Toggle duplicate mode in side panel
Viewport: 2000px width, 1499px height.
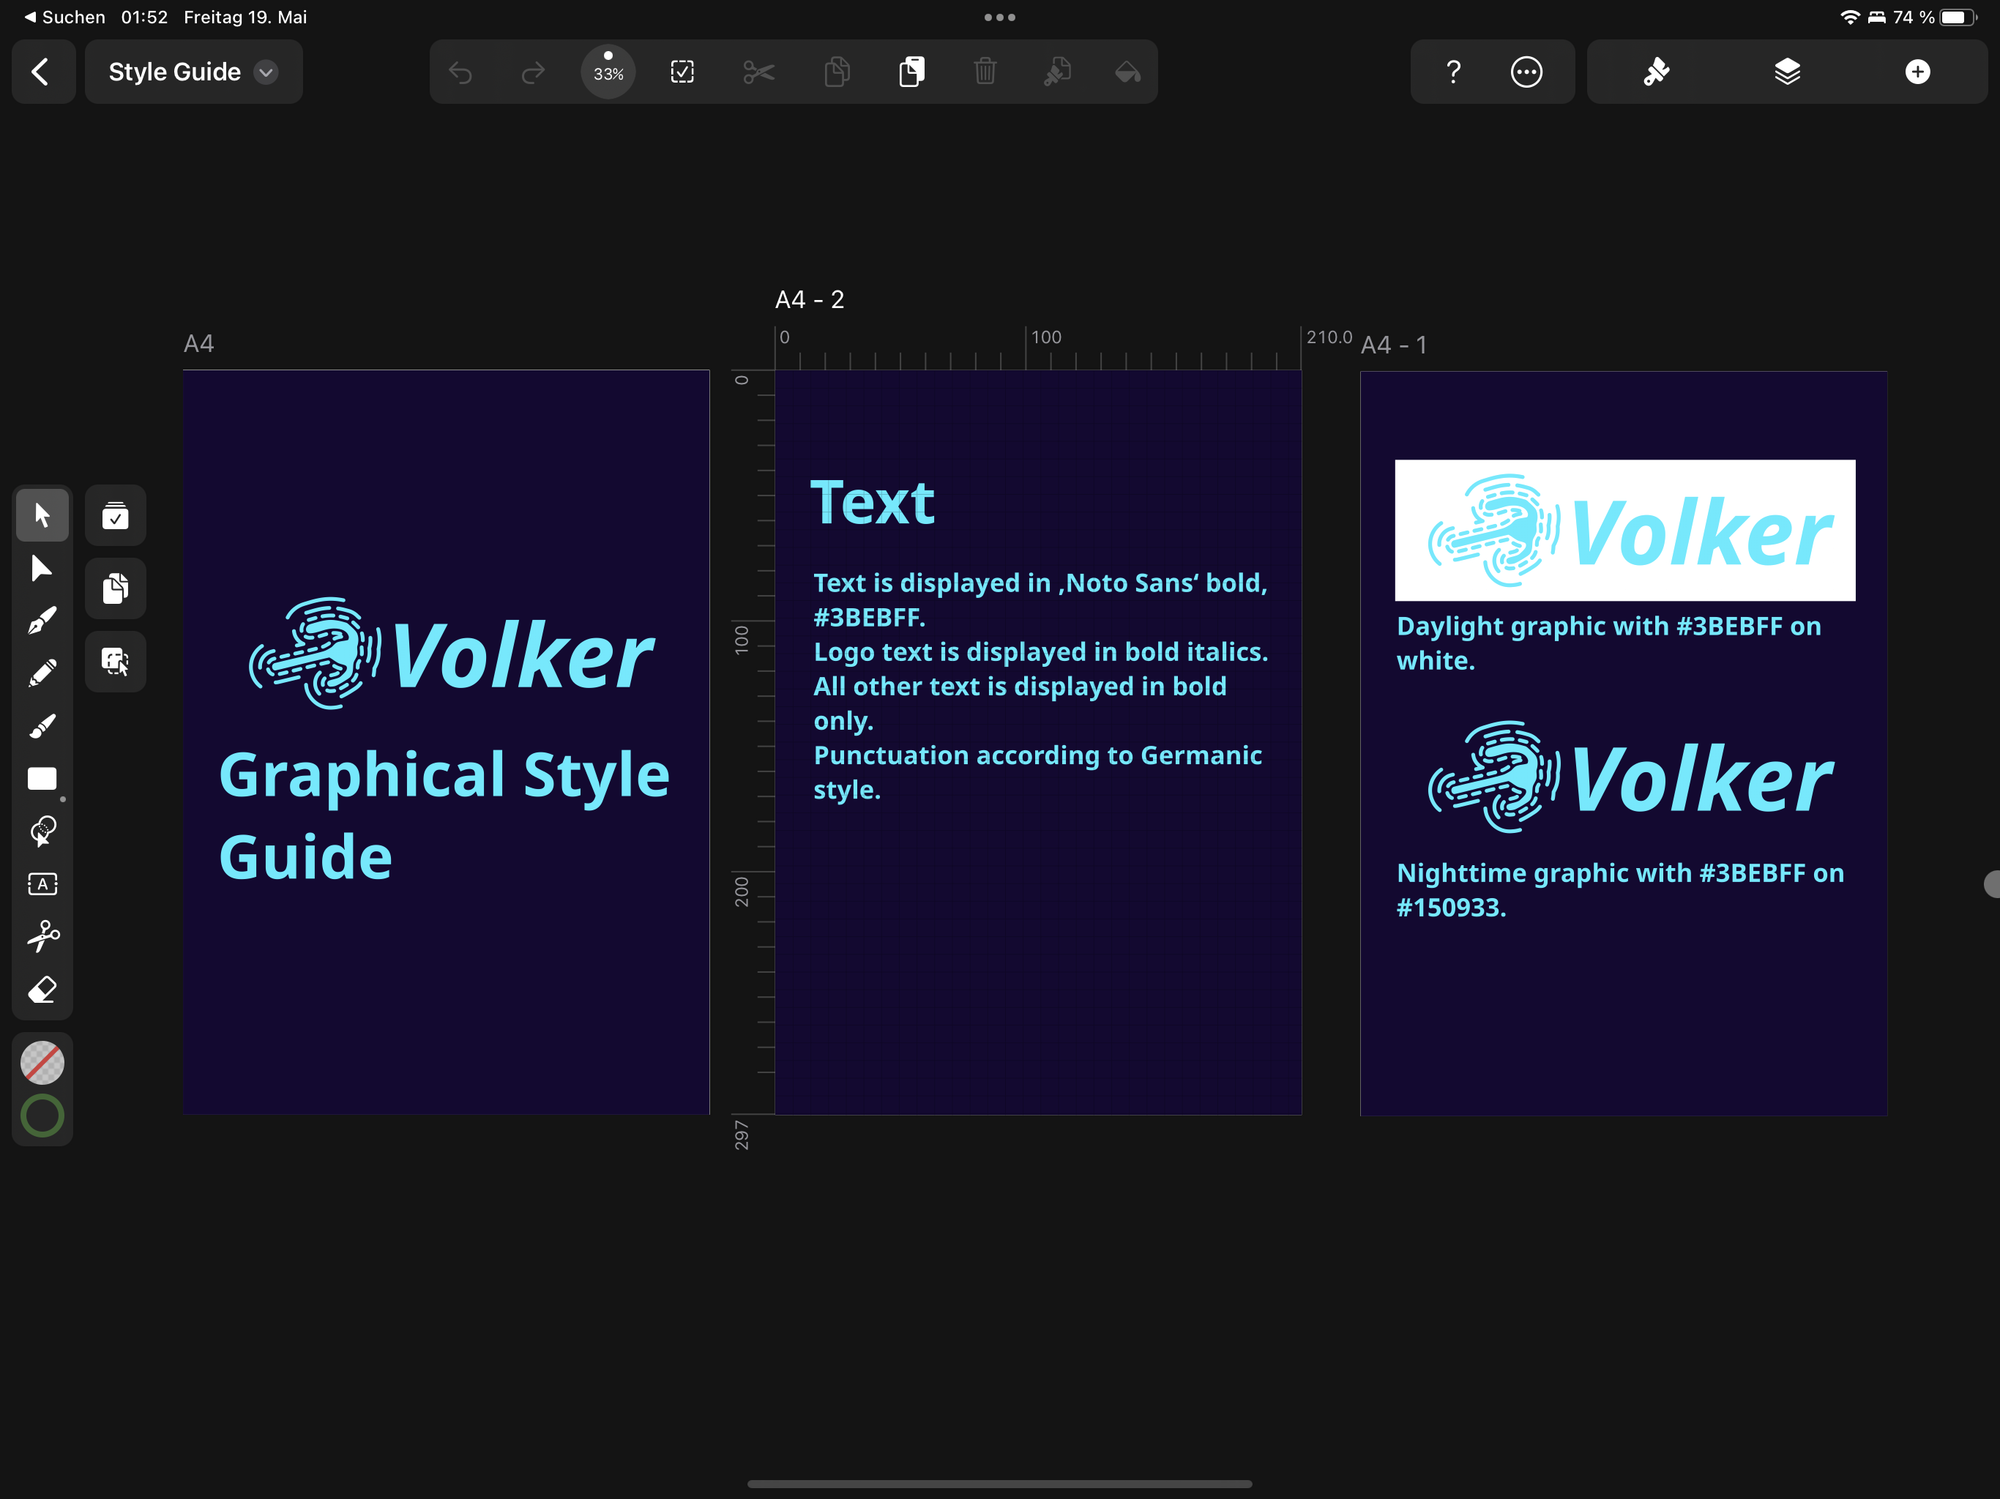[x=115, y=588]
